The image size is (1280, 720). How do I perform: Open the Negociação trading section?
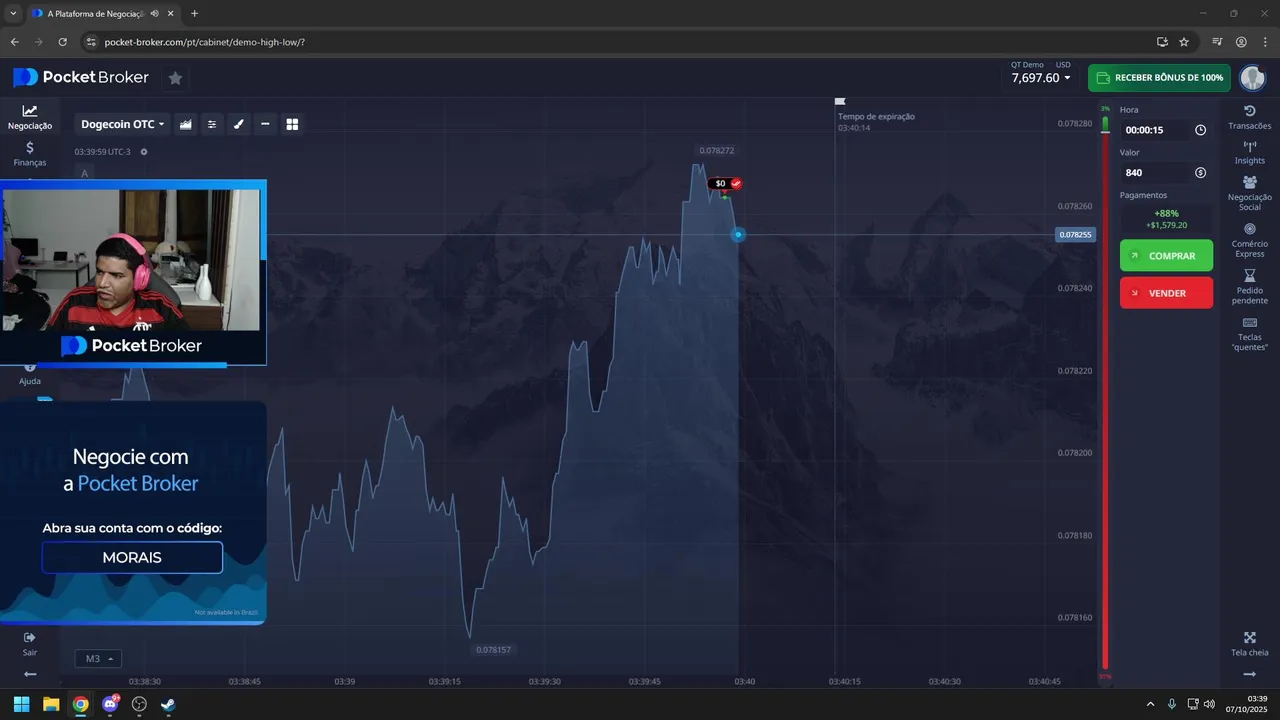(30, 117)
